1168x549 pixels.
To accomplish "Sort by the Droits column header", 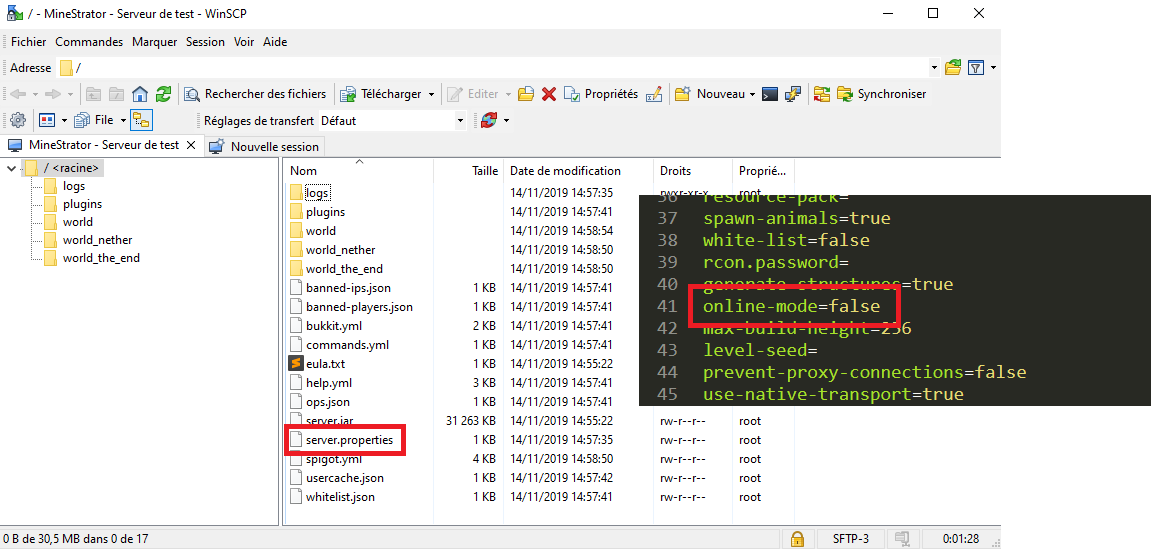I will [x=694, y=171].
